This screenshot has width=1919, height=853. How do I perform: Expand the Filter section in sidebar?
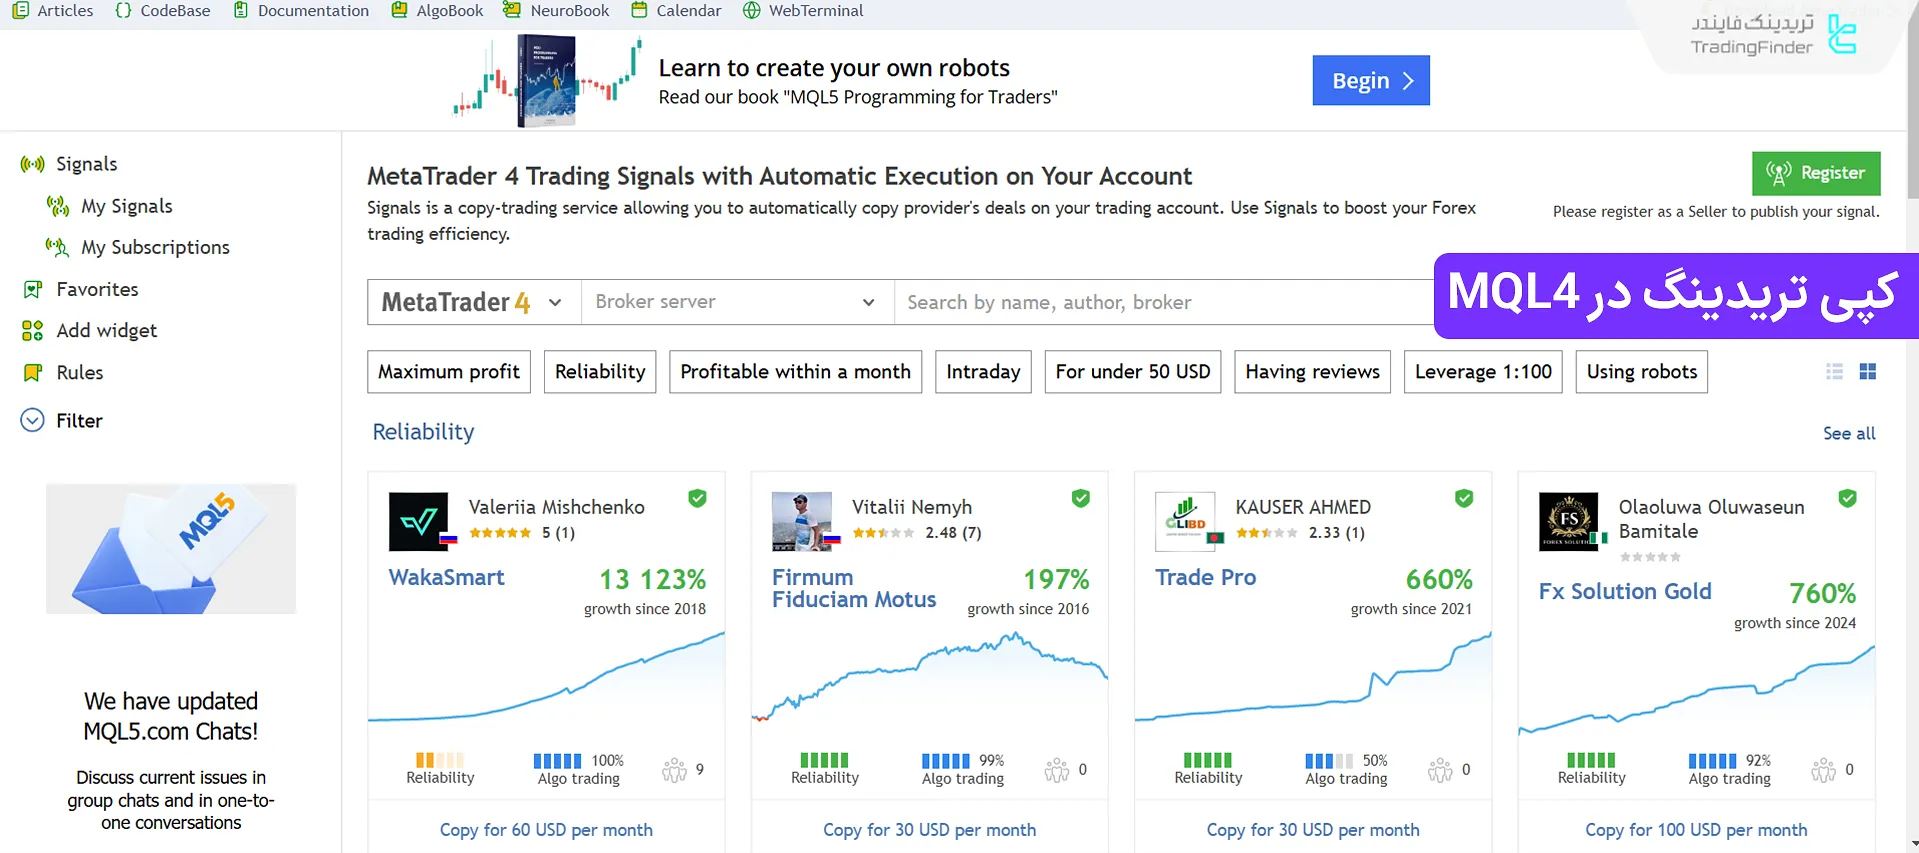[33, 421]
